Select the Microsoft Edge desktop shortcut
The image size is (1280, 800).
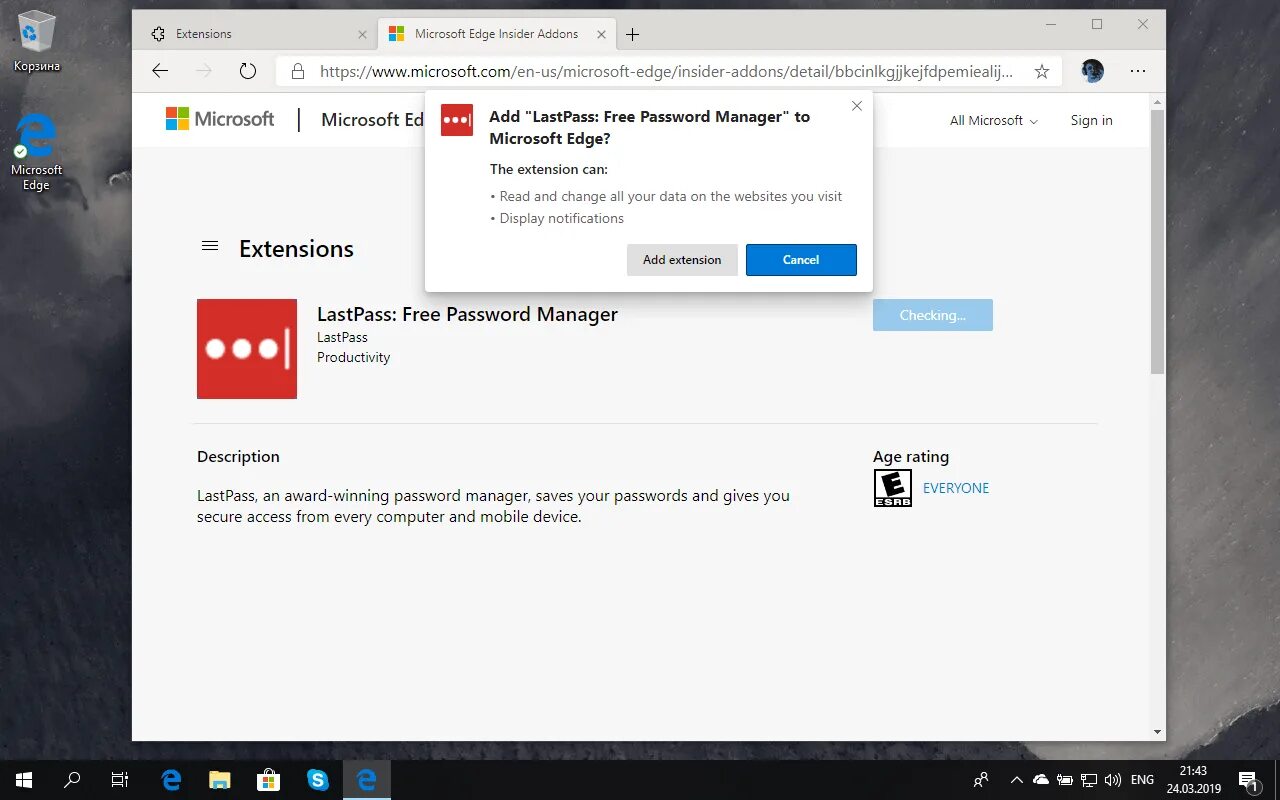click(x=36, y=152)
